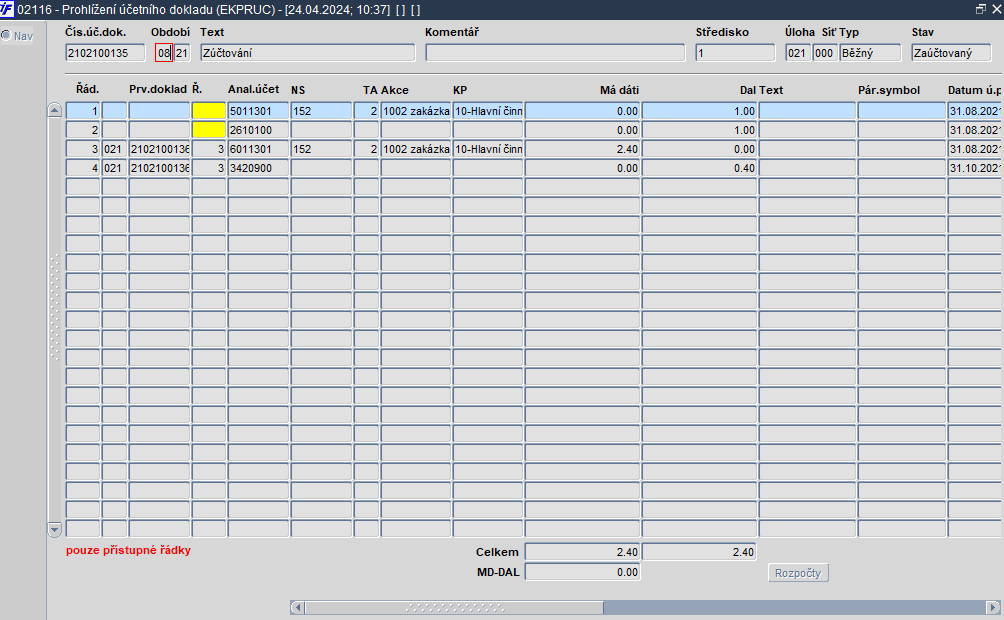Image resolution: width=1004 pixels, height=620 pixels.
Task: Click the 'pouze přístupné řádky' red label
Action: 128,550
